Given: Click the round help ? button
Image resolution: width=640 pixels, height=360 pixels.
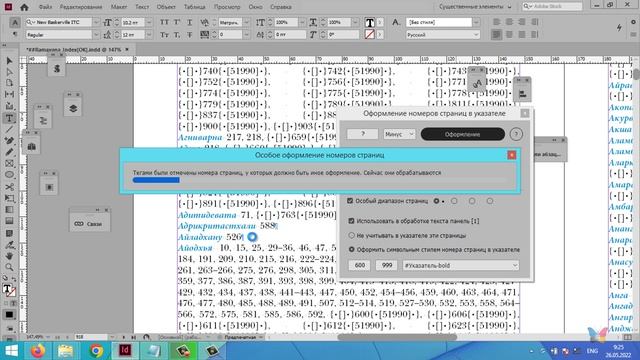Looking at the screenshot, I should [516, 134].
